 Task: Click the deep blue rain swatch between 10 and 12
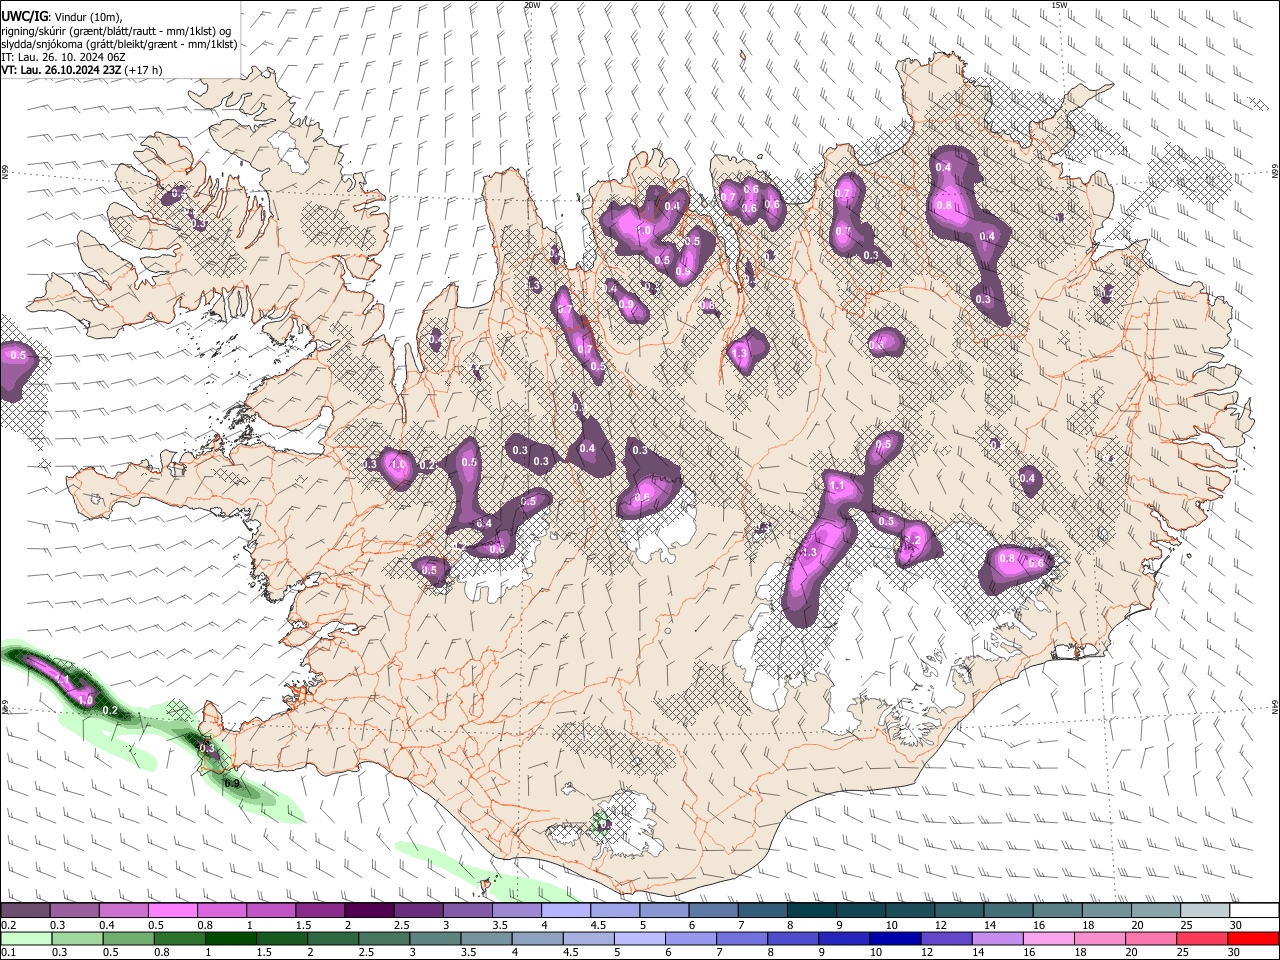896,938
